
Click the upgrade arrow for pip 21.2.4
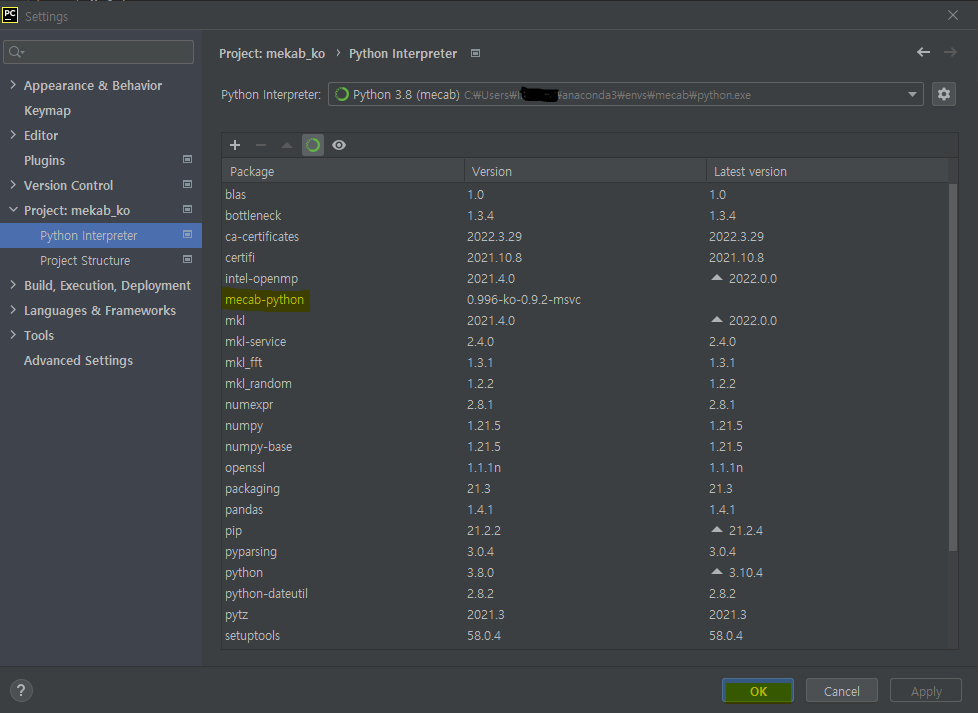tap(717, 530)
